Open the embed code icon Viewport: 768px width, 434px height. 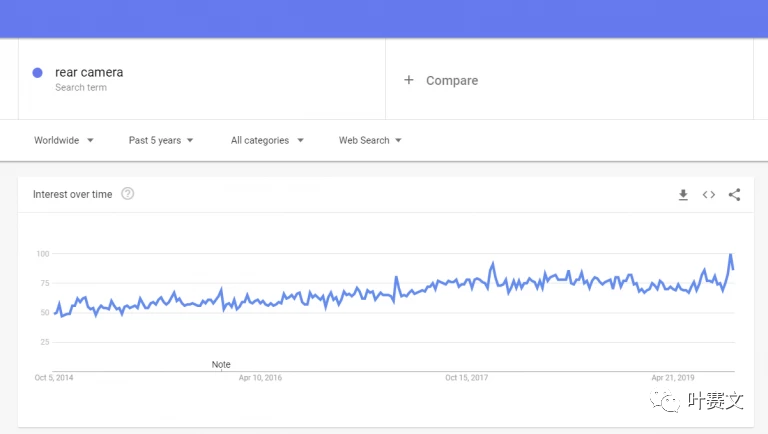tap(708, 195)
